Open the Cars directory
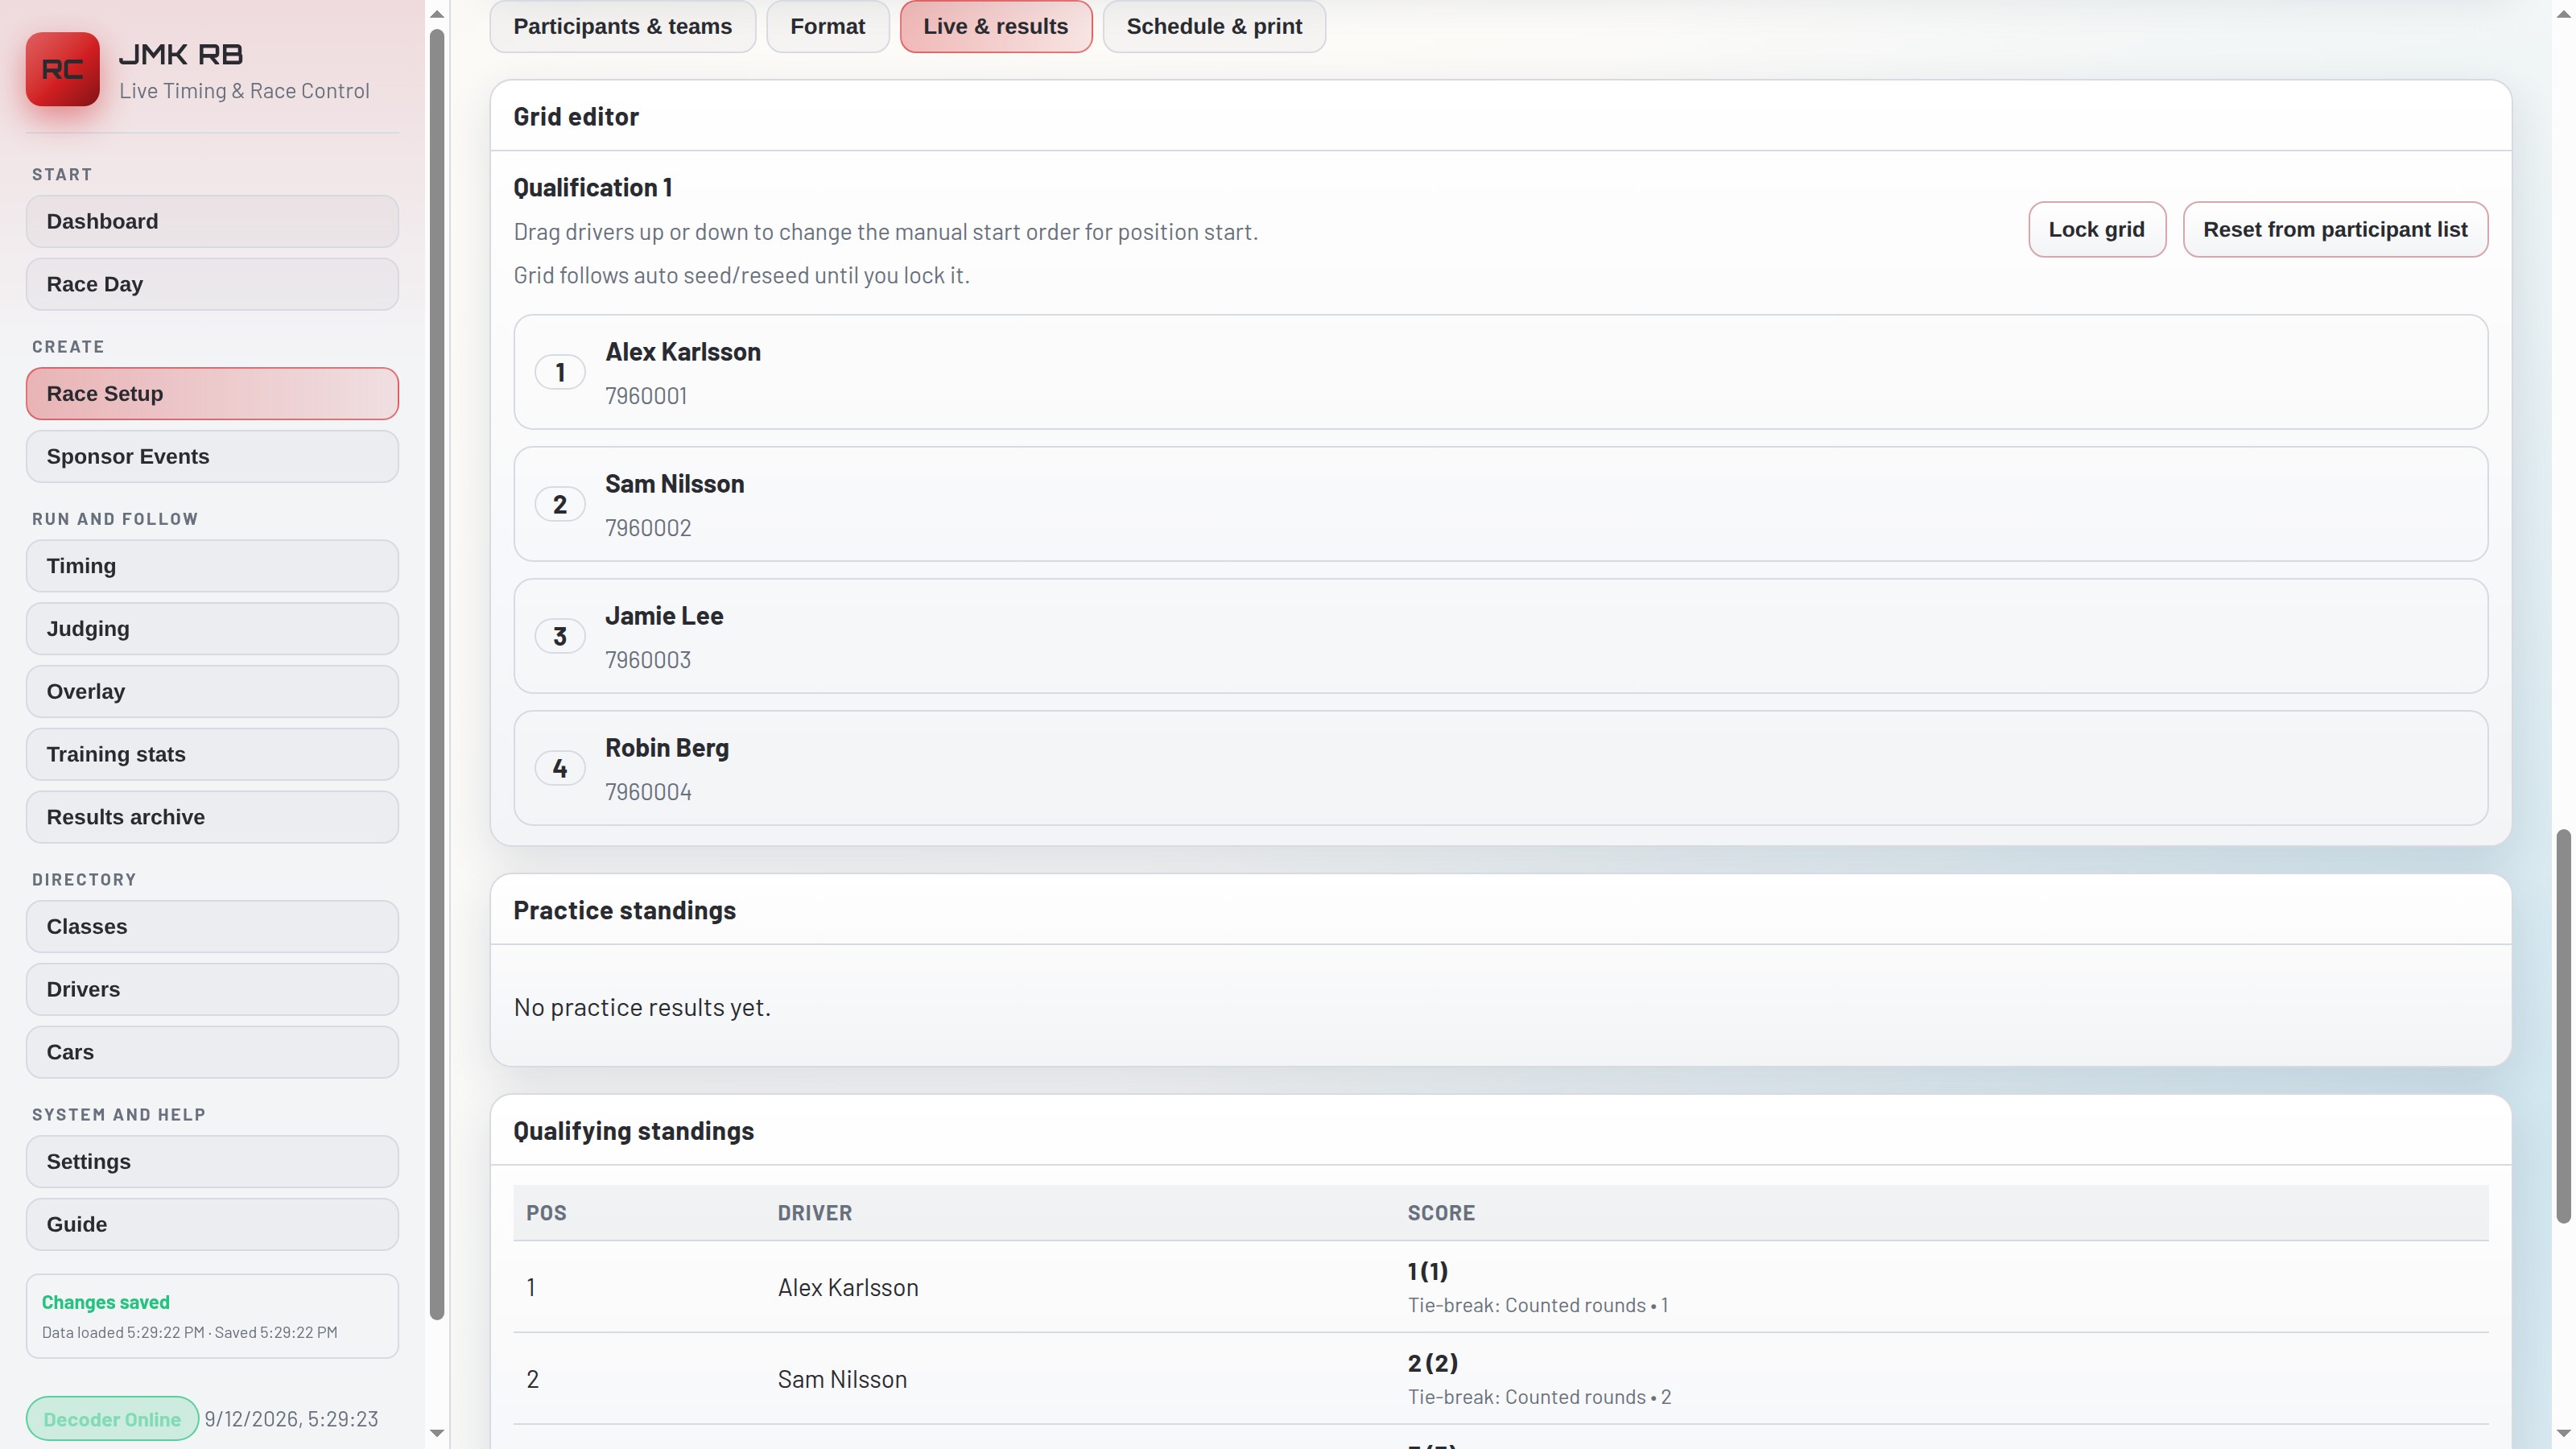The width and height of the screenshot is (2576, 1449). (x=212, y=1052)
